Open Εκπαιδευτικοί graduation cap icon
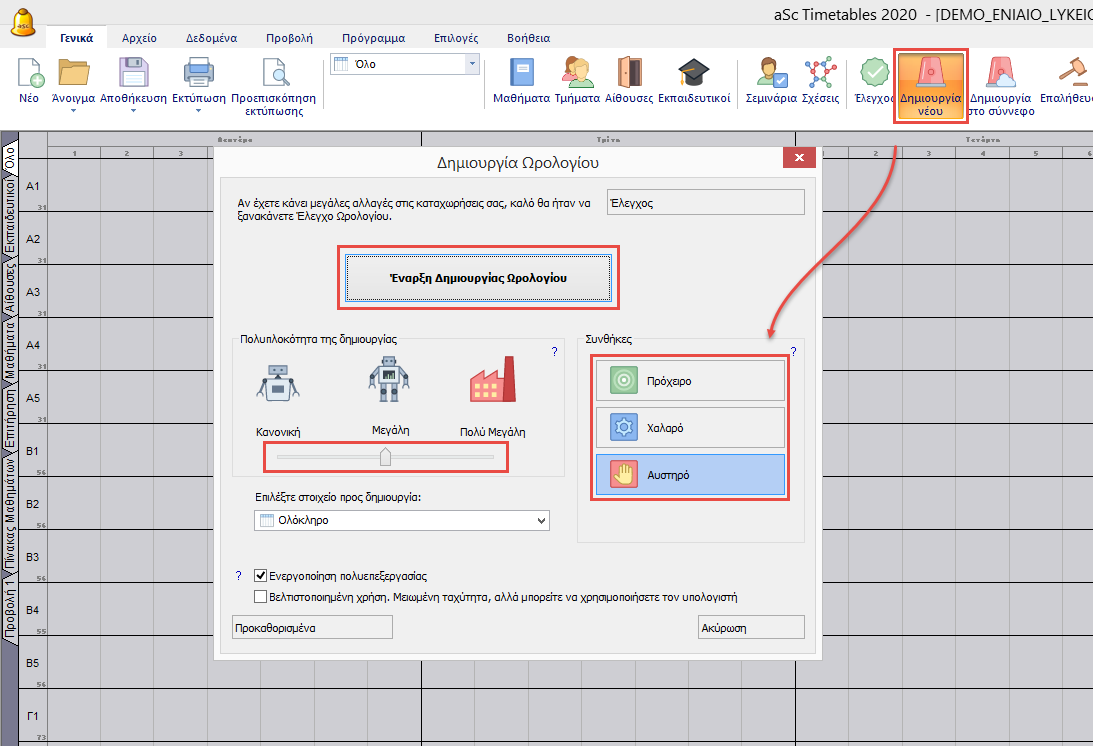This screenshot has width=1093, height=746. (693, 74)
